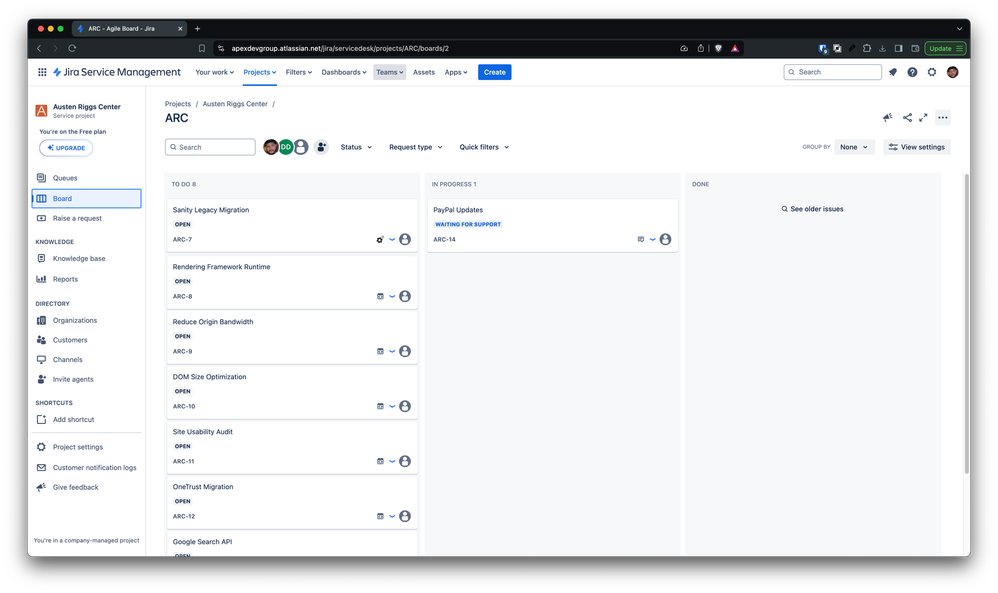The height and width of the screenshot is (593, 998).
Task: Open Channels in the sidebar
Action: pyautogui.click(x=87, y=360)
